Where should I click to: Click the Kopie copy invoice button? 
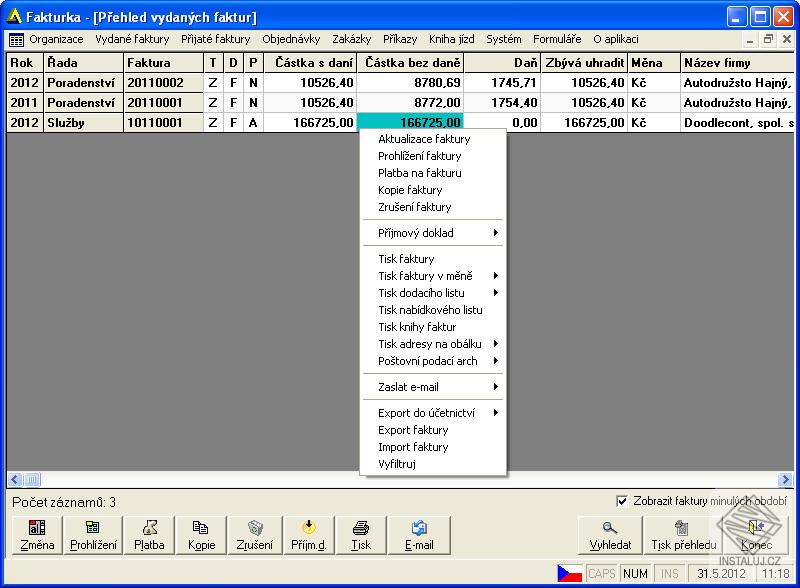tap(201, 535)
